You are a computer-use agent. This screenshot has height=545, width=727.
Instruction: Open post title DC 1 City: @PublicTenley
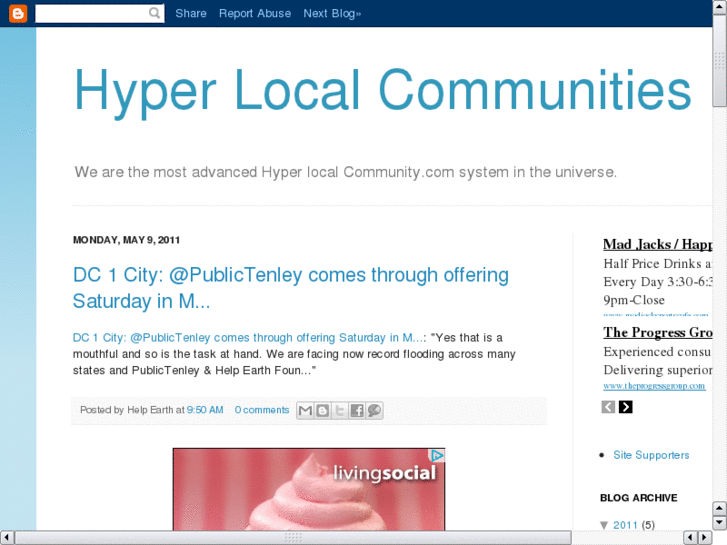click(291, 288)
